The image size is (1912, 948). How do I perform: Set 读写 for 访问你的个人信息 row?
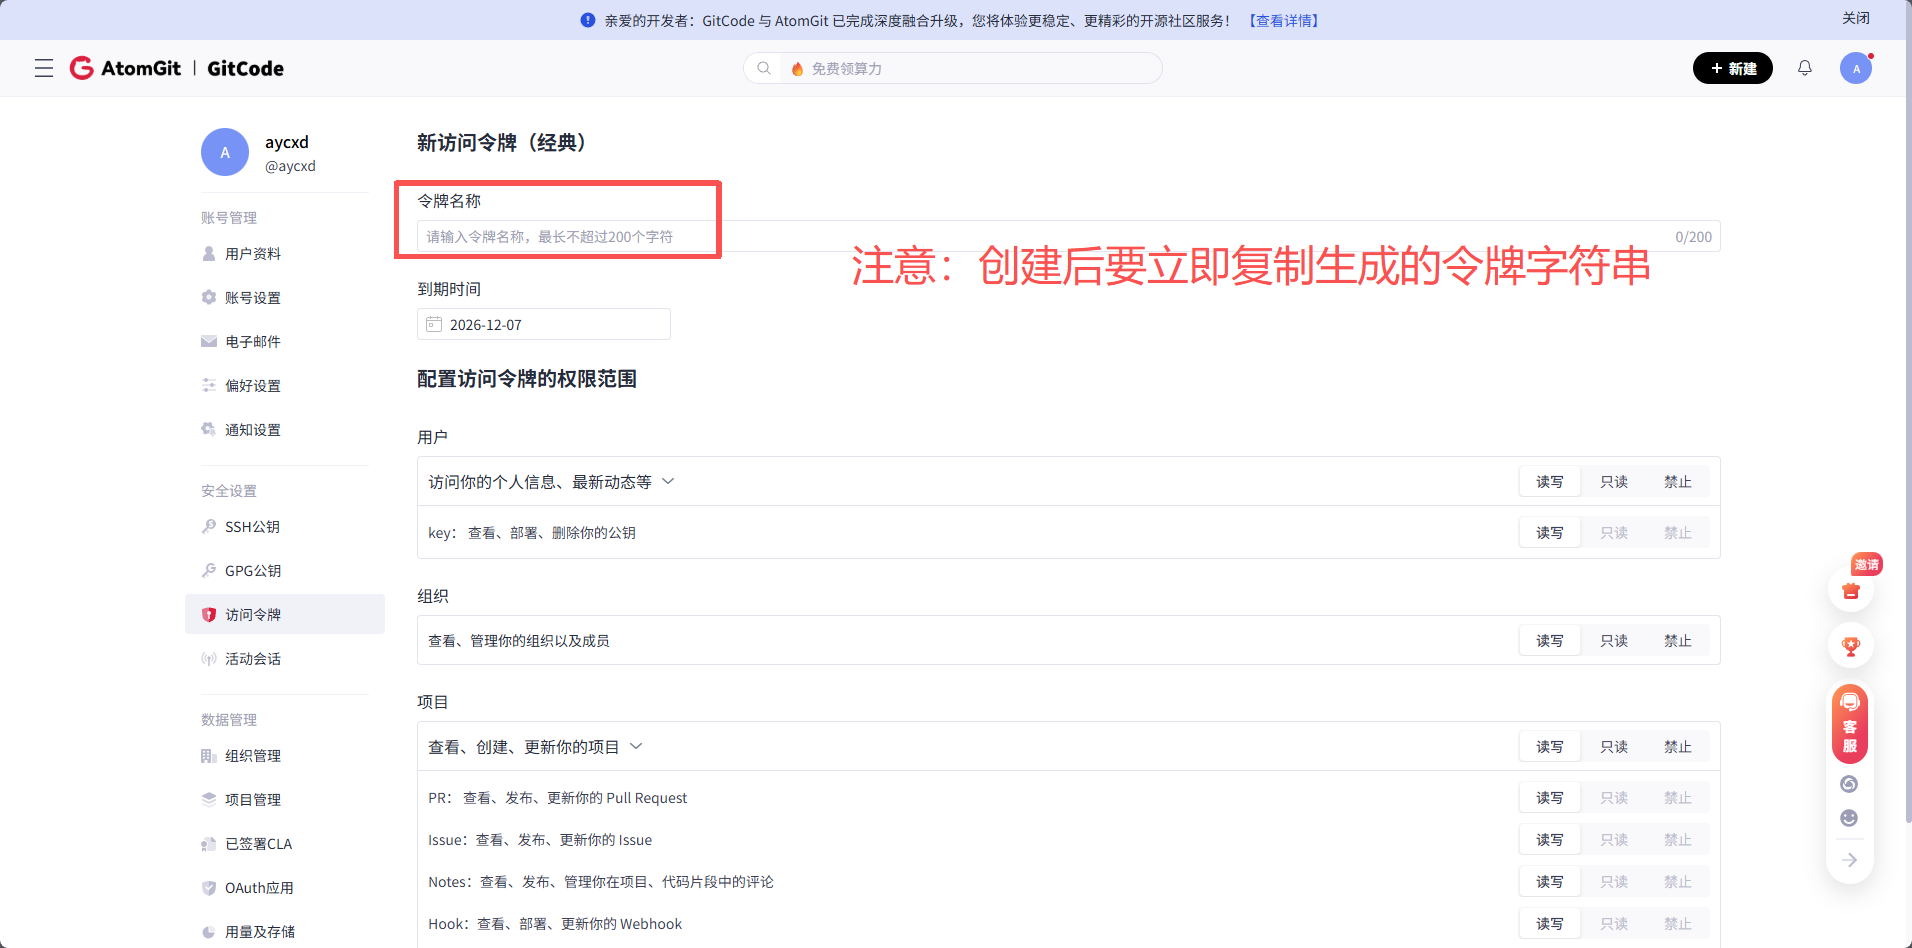(x=1550, y=482)
